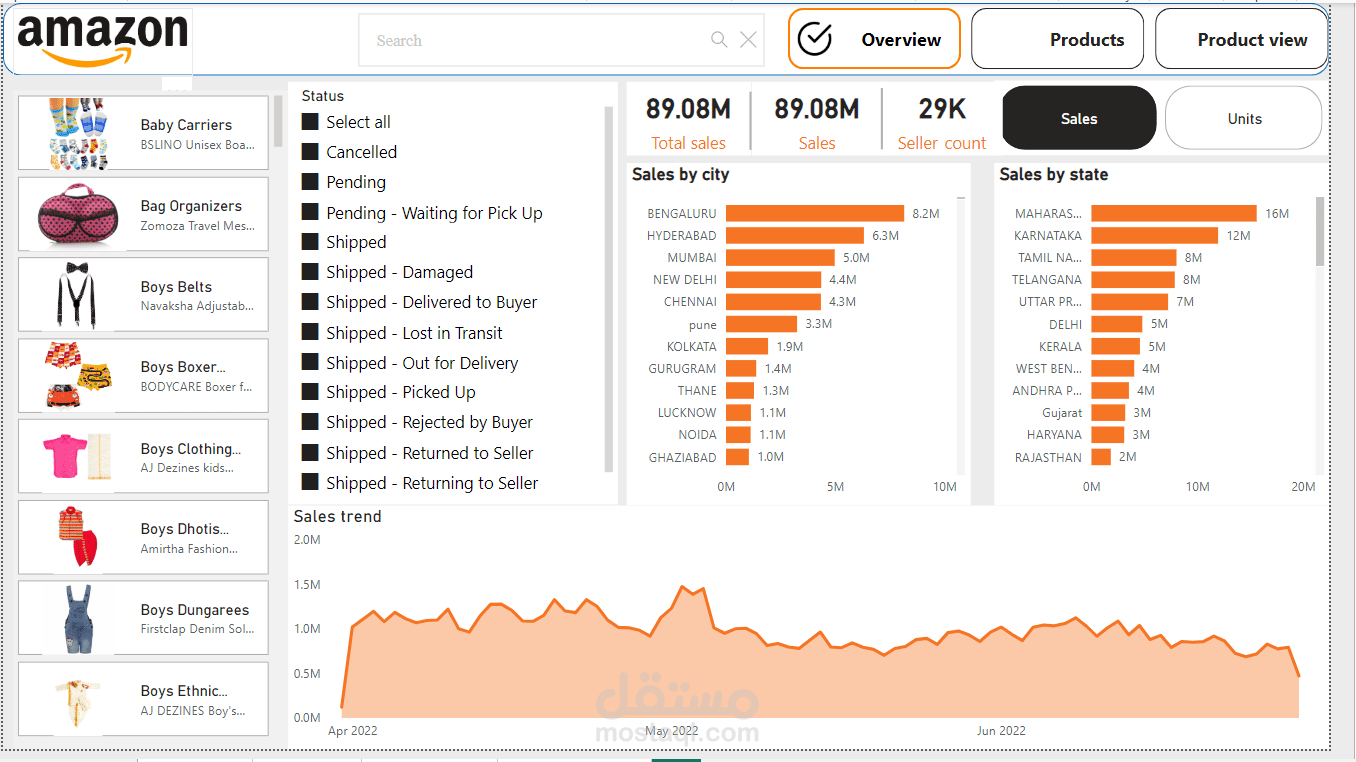Select the KERALA bar in Sales by state

(x=1116, y=346)
